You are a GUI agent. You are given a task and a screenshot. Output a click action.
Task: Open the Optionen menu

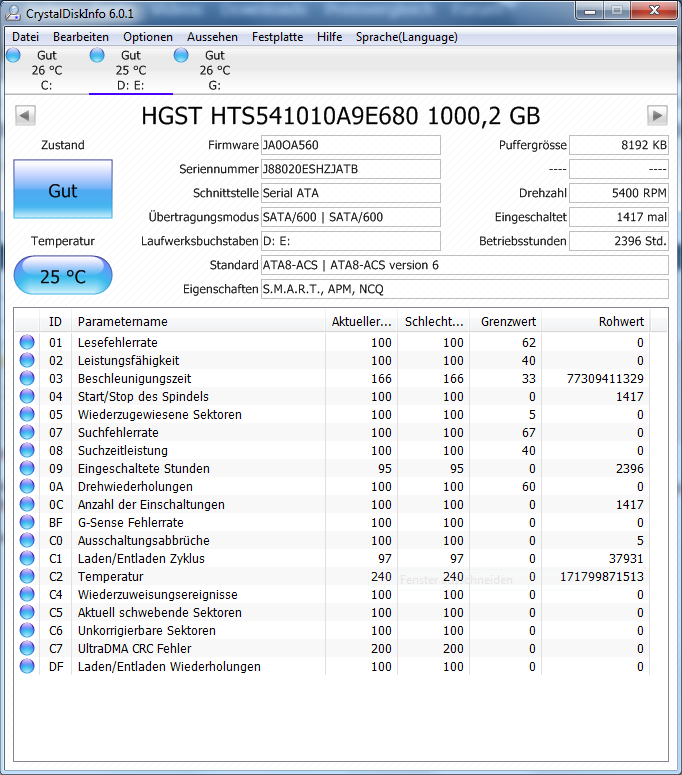[148, 37]
